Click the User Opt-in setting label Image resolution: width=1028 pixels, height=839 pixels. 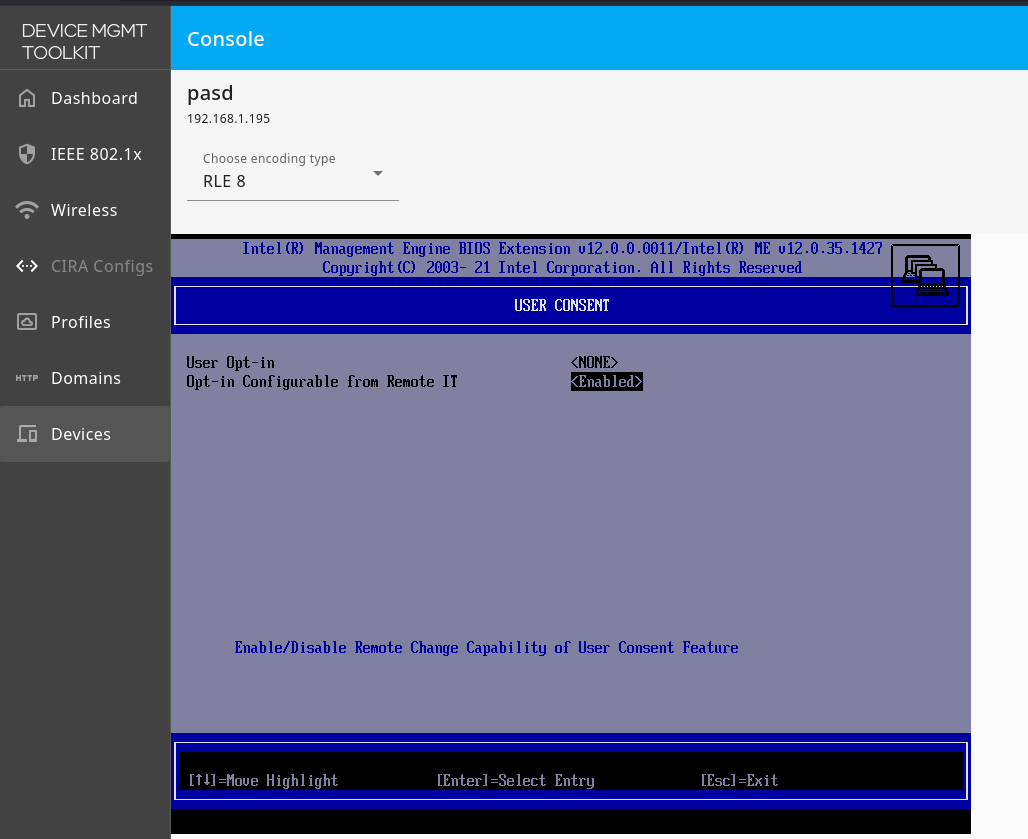[x=230, y=363]
